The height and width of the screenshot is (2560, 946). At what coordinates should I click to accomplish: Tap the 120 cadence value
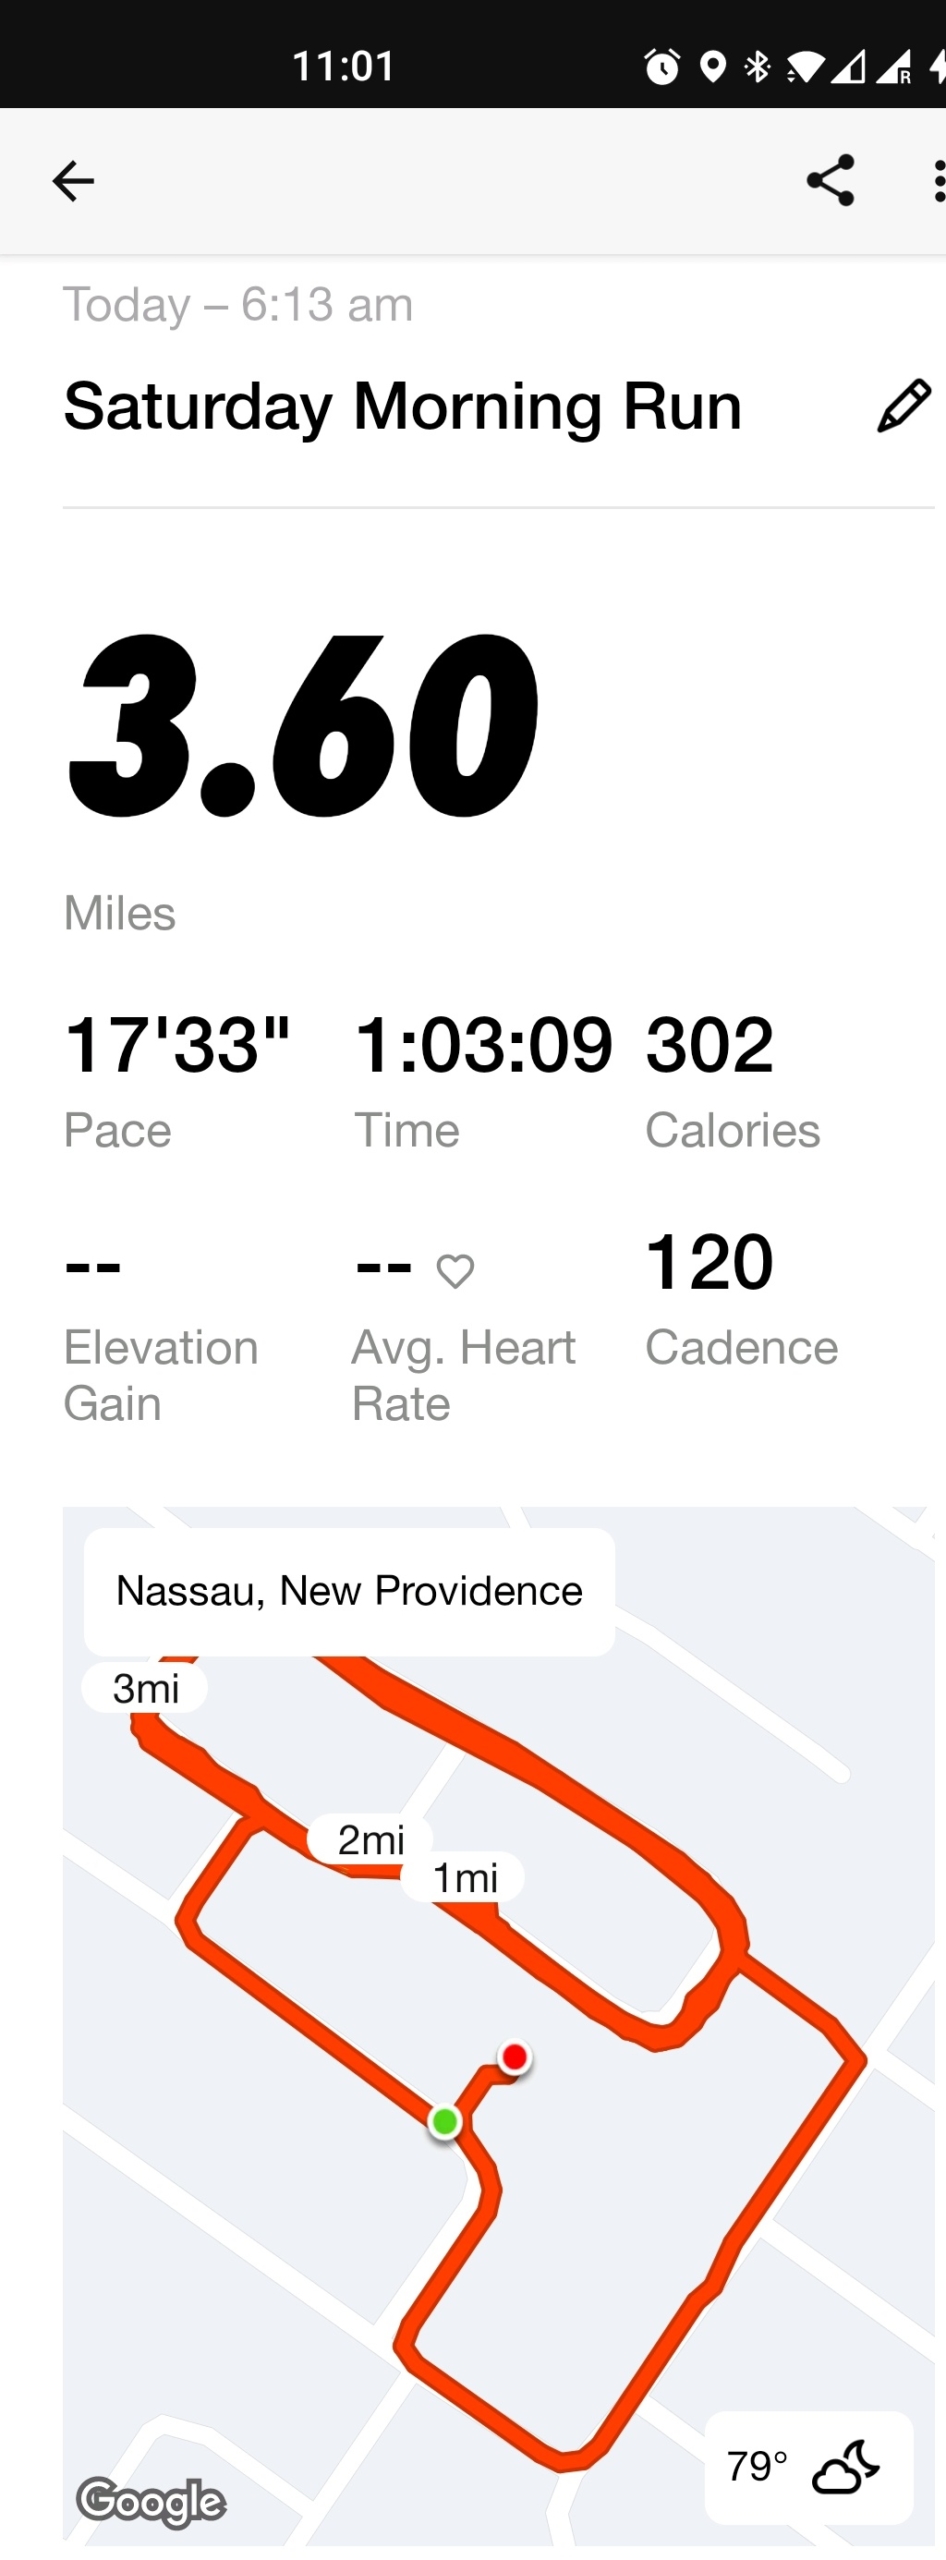pos(709,1262)
